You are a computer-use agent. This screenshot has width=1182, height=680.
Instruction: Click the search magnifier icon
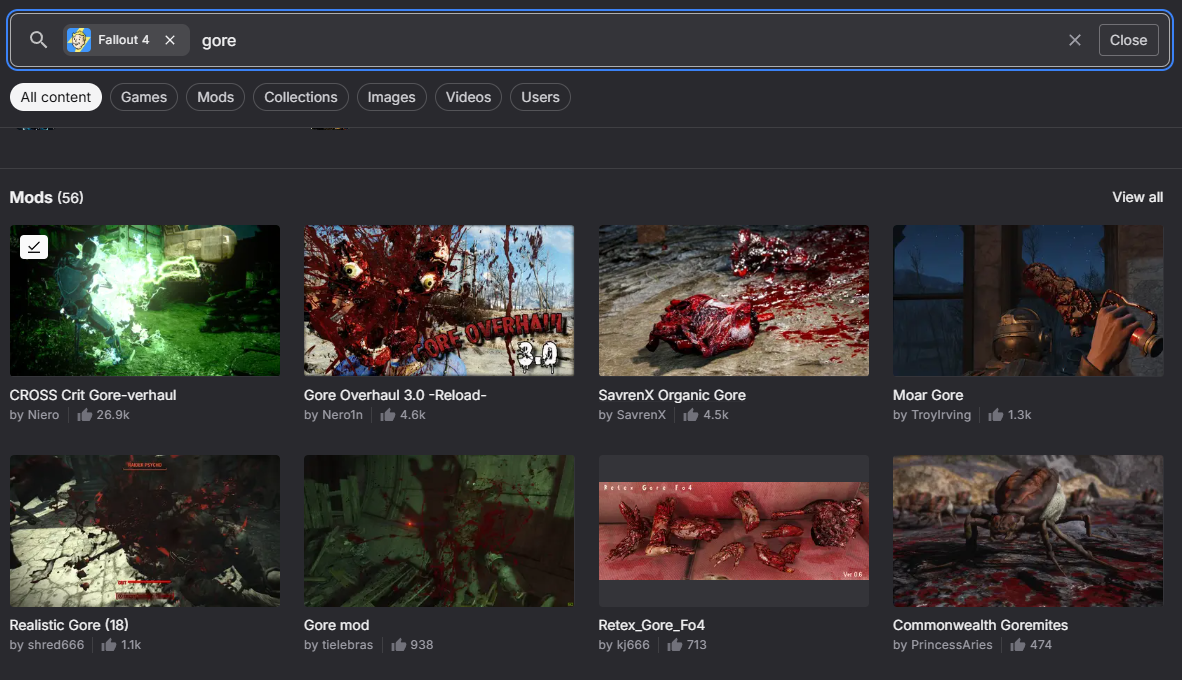tap(38, 40)
